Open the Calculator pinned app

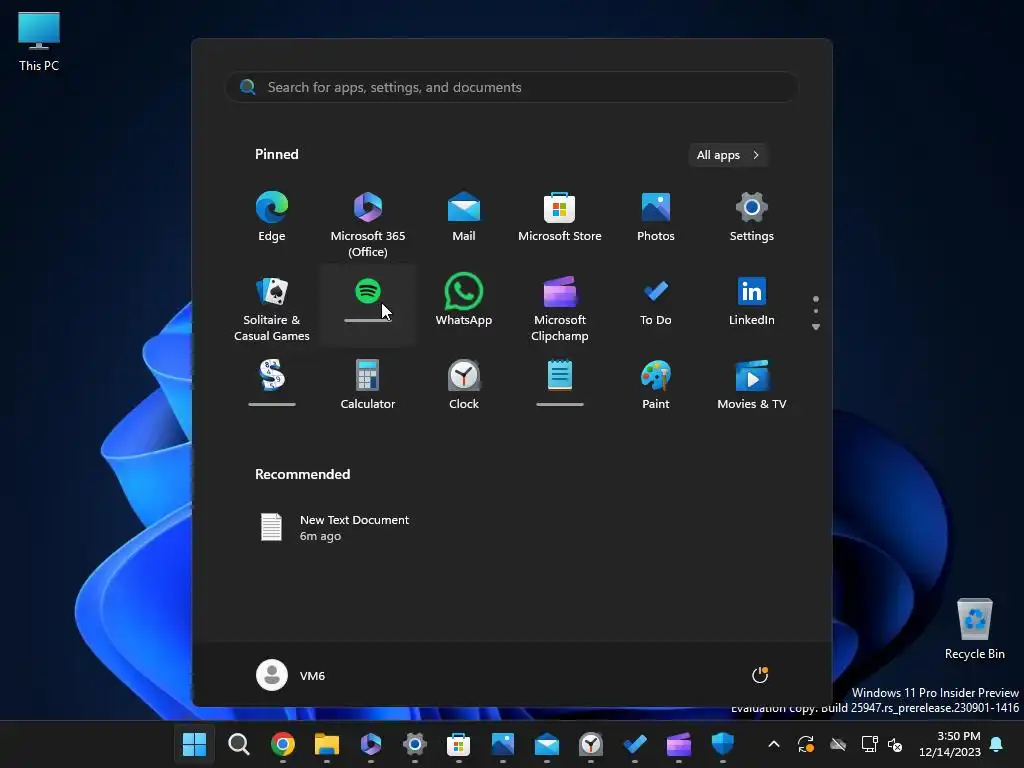click(x=368, y=385)
